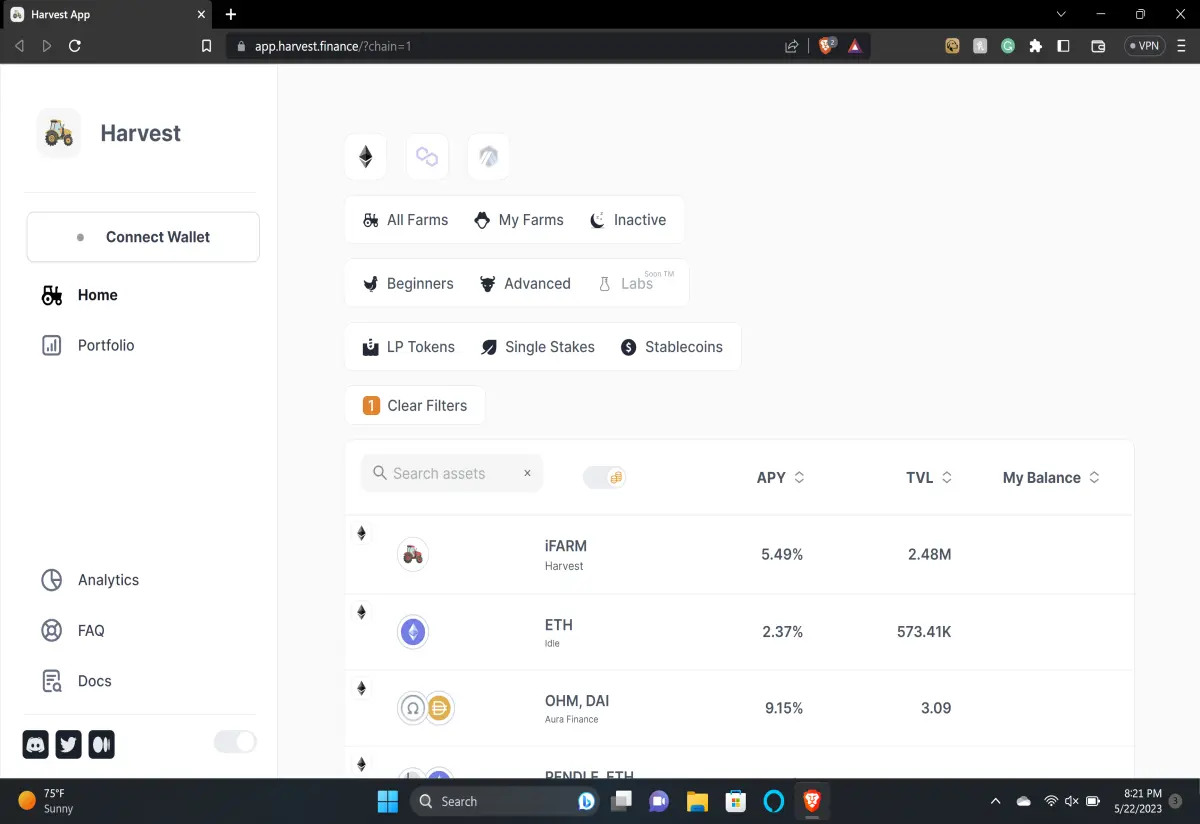The image size is (1200, 824).
Task: Go to Home in sidebar
Action: pyautogui.click(x=80, y=295)
